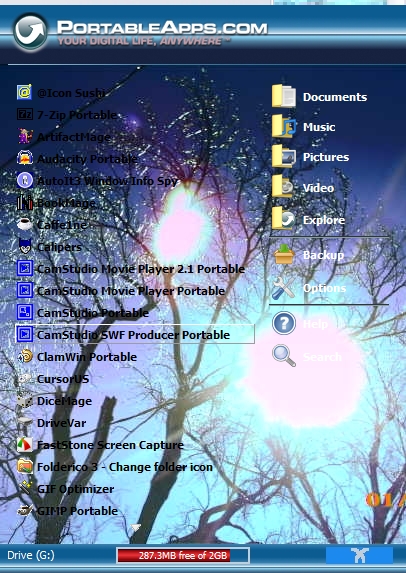Screen dimensions: 406x573
Task: Open ClamWin Portable via its icon
Action: (x=24, y=357)
